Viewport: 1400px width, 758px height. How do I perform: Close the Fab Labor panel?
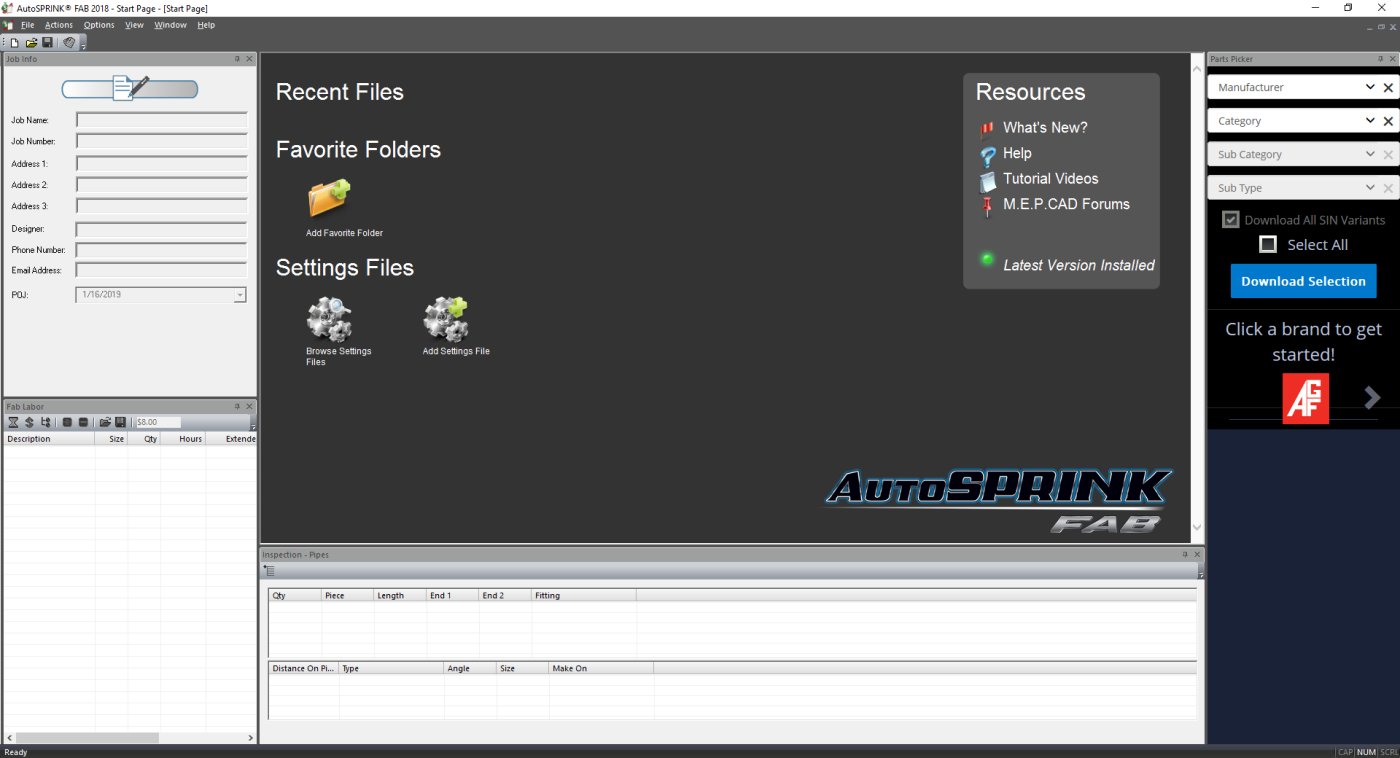click(x=249, y=406)
